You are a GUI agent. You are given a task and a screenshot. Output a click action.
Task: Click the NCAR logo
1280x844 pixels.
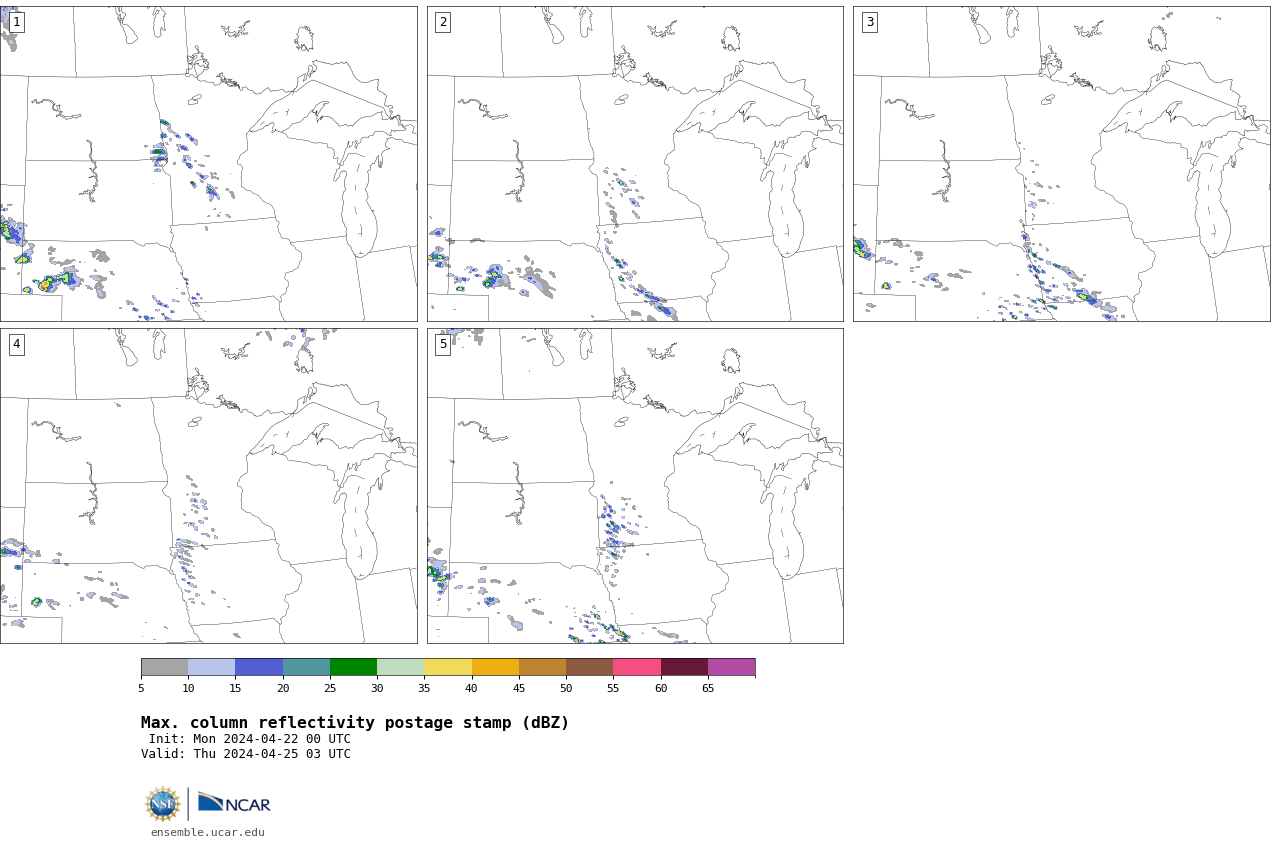[234, 803]
